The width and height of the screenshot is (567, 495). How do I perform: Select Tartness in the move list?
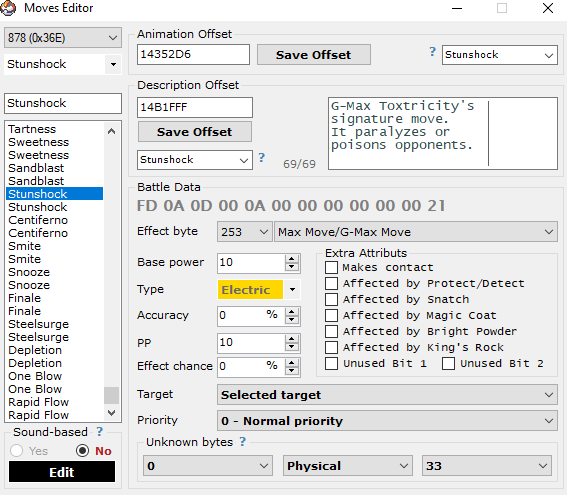click(55, 129)
